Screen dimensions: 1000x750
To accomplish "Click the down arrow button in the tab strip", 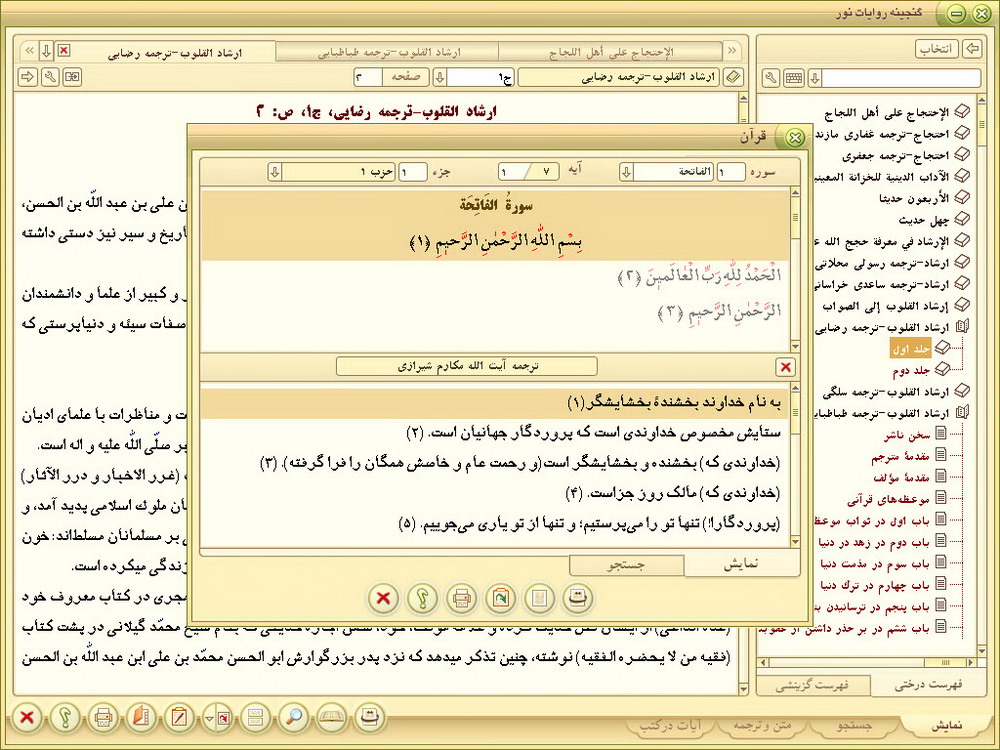I will [x=46, y=50].
